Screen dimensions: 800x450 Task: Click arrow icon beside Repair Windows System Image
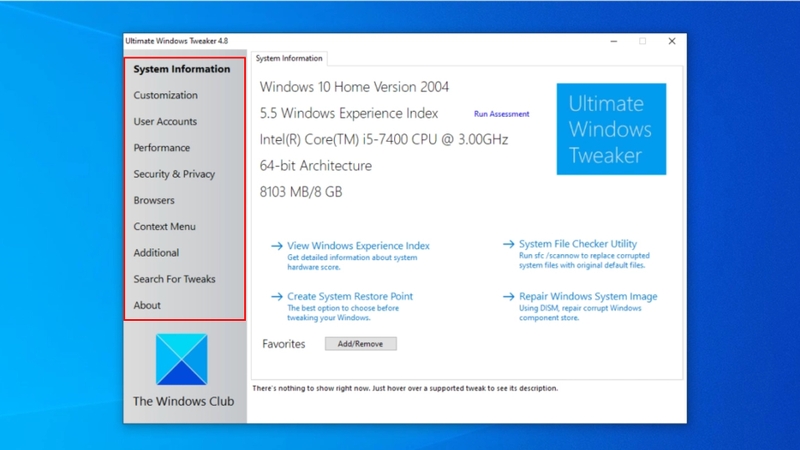pyautogui.click(x=508, y=296)
